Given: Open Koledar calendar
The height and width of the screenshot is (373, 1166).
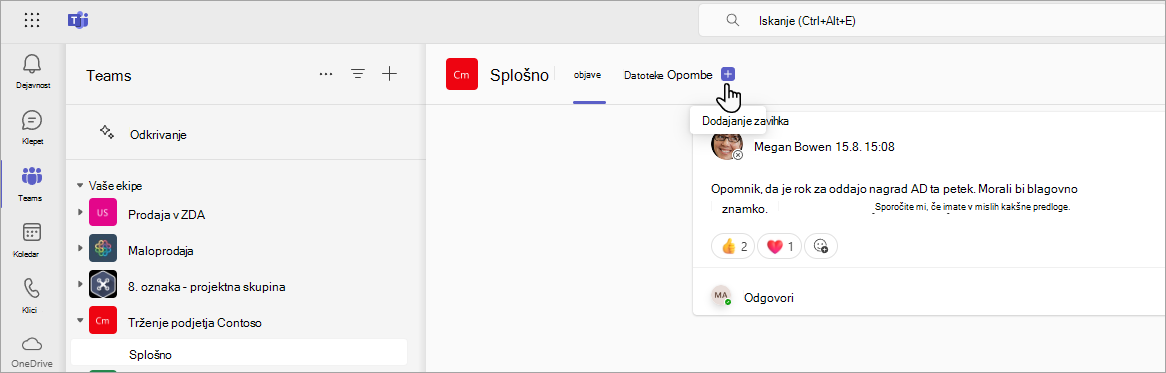Looking at the screenshot, I should point(32,239).
